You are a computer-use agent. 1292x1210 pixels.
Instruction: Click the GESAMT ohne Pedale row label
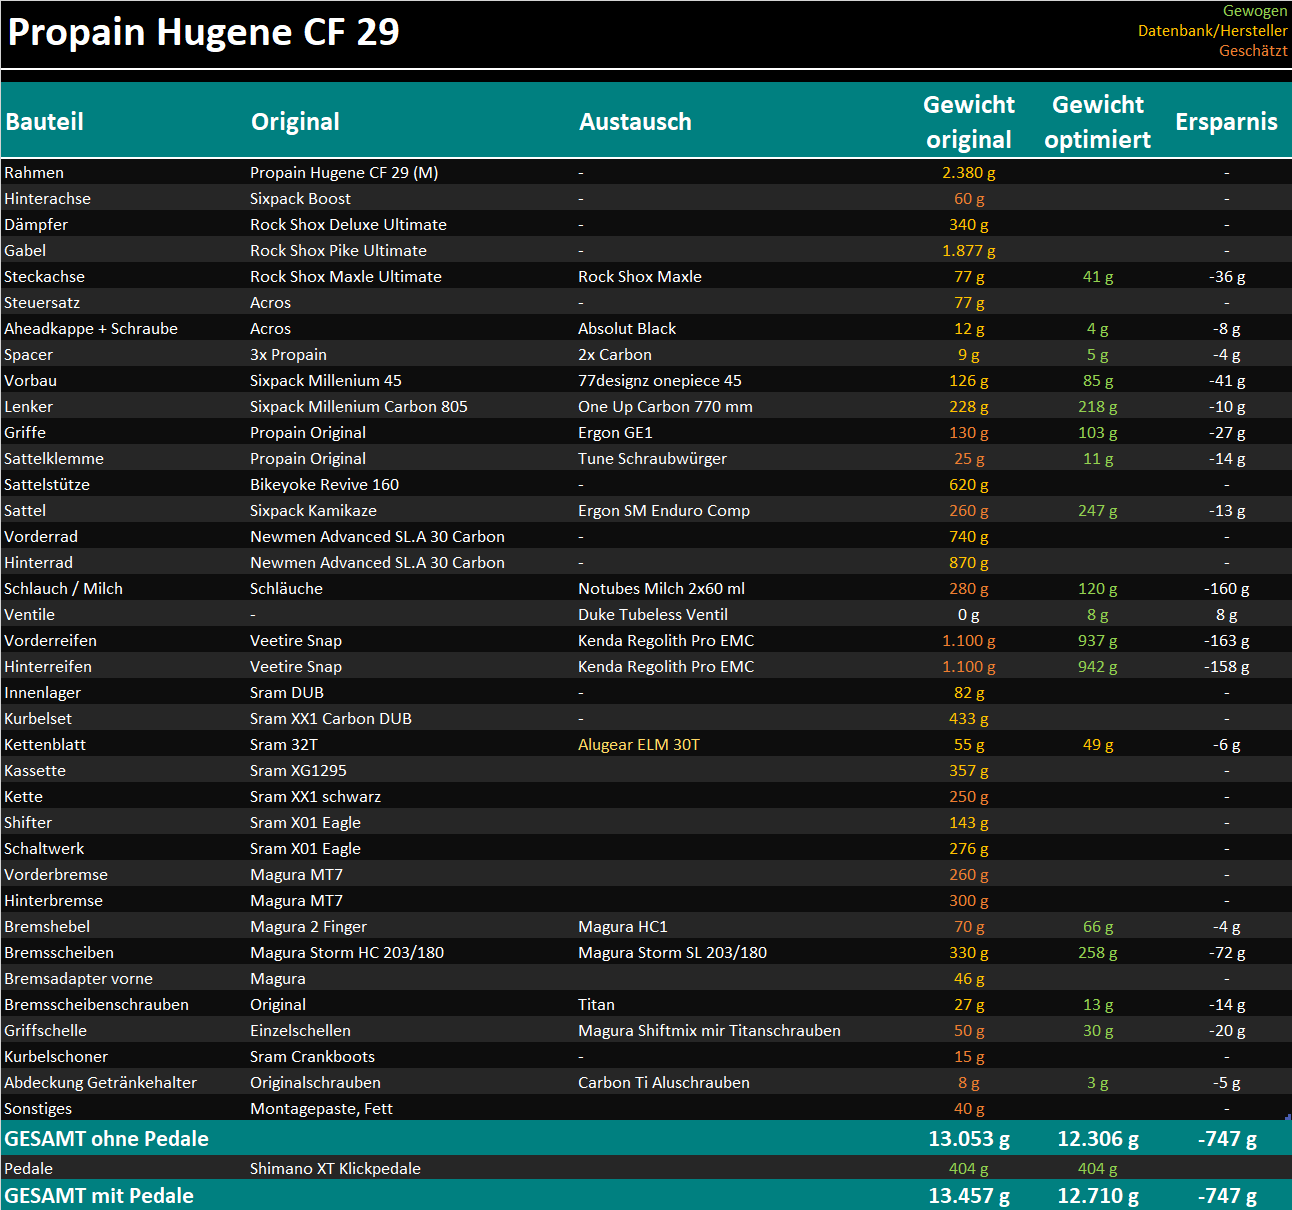point(106,1139)
